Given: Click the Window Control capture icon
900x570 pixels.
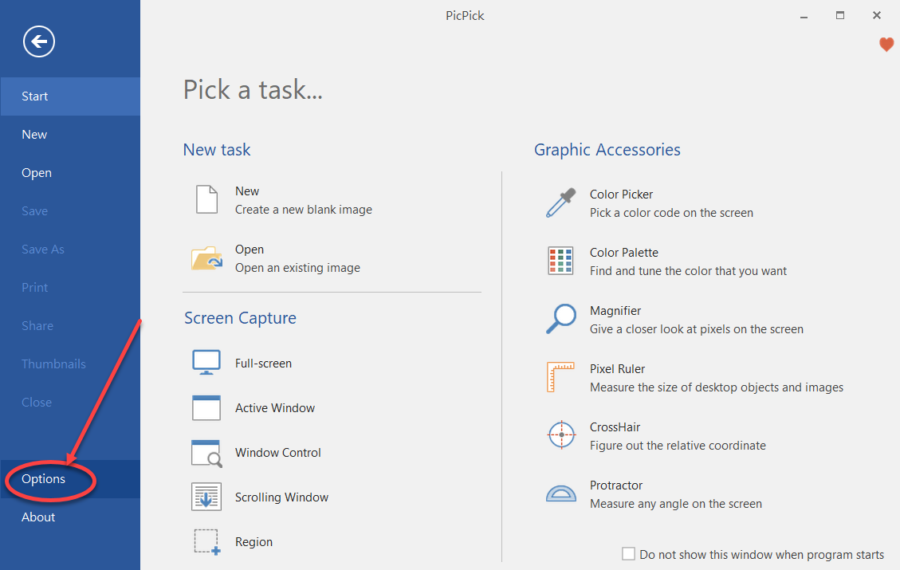Looking at the screenshot, I should pos(206,453).
